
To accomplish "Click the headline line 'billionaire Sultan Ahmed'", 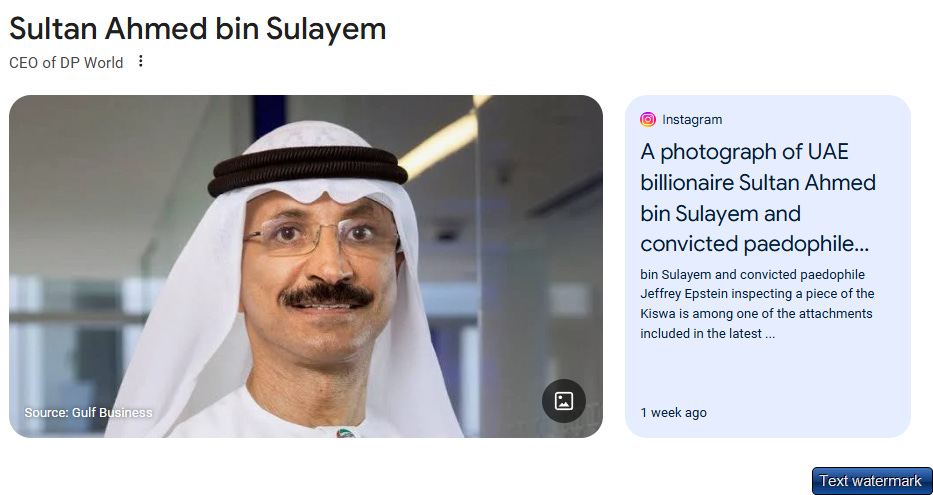I will 758,182.
